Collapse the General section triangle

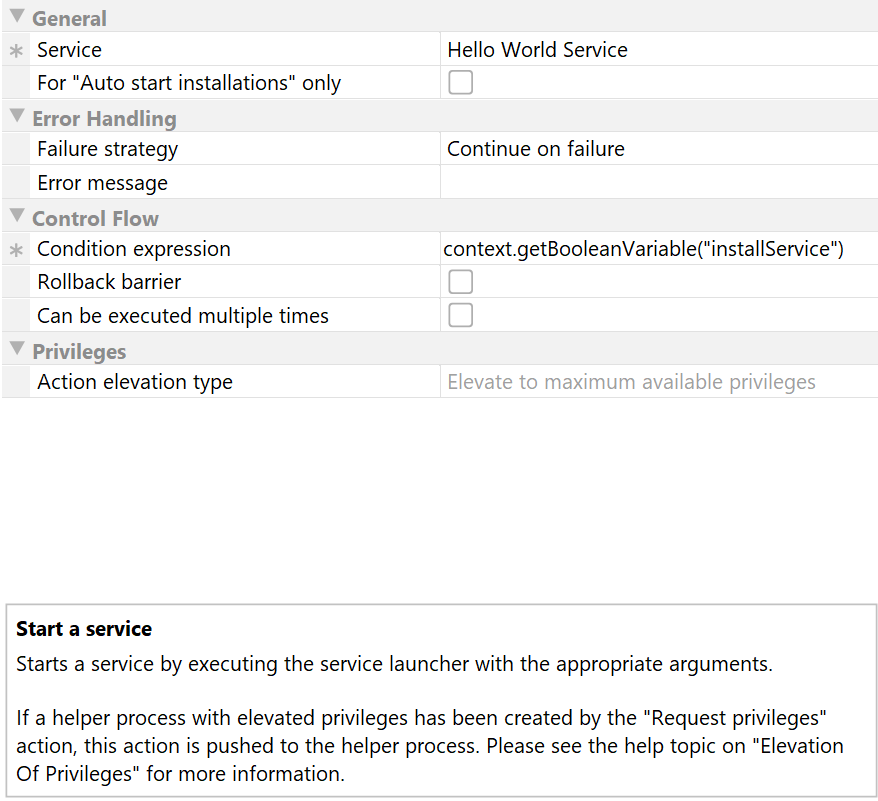17,16
